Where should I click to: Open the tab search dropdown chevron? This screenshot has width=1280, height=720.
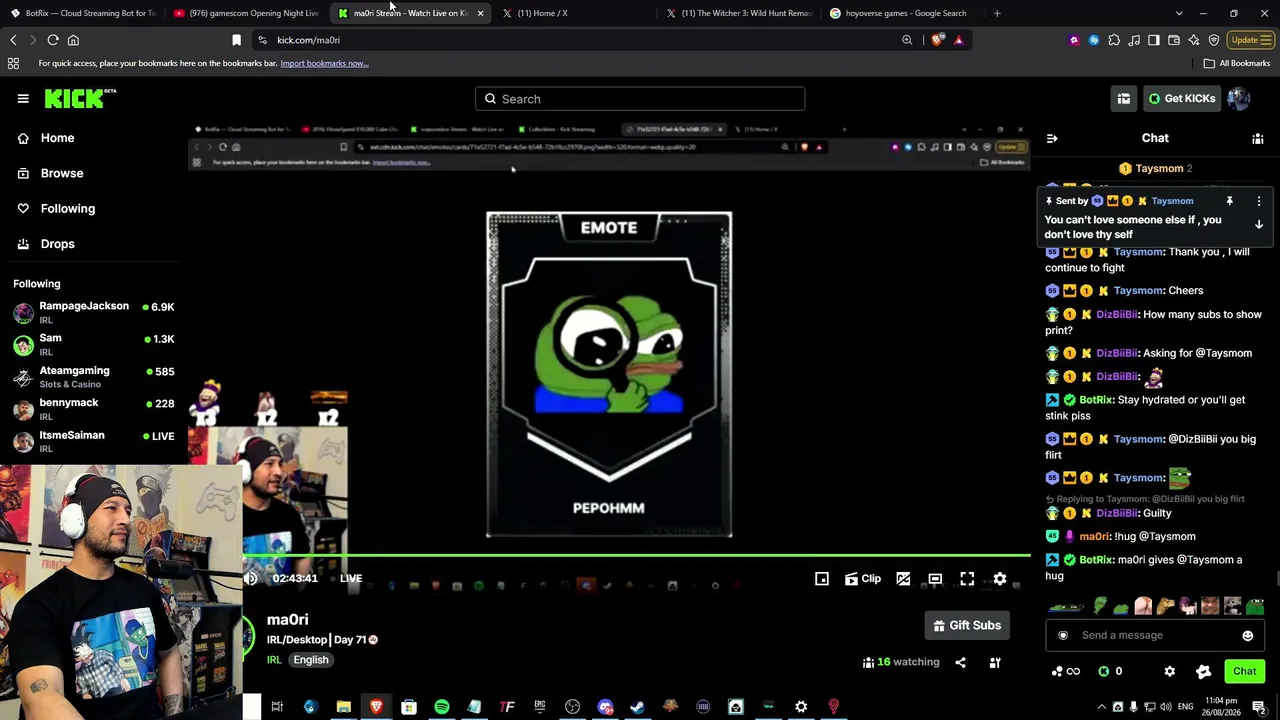point(1179,13)
